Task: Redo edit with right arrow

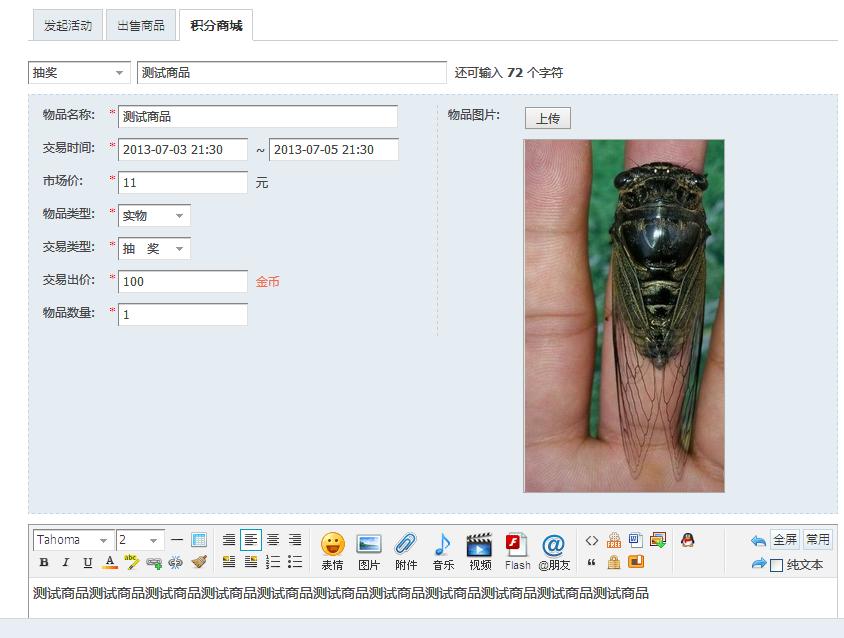Action: coord(758,564)
